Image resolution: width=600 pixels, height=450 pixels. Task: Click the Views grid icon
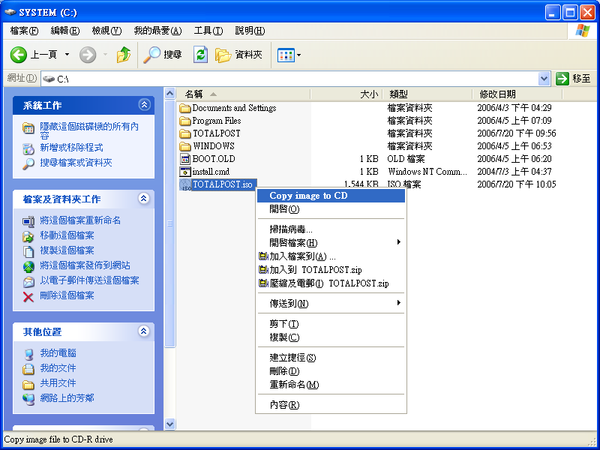[286, 55]
